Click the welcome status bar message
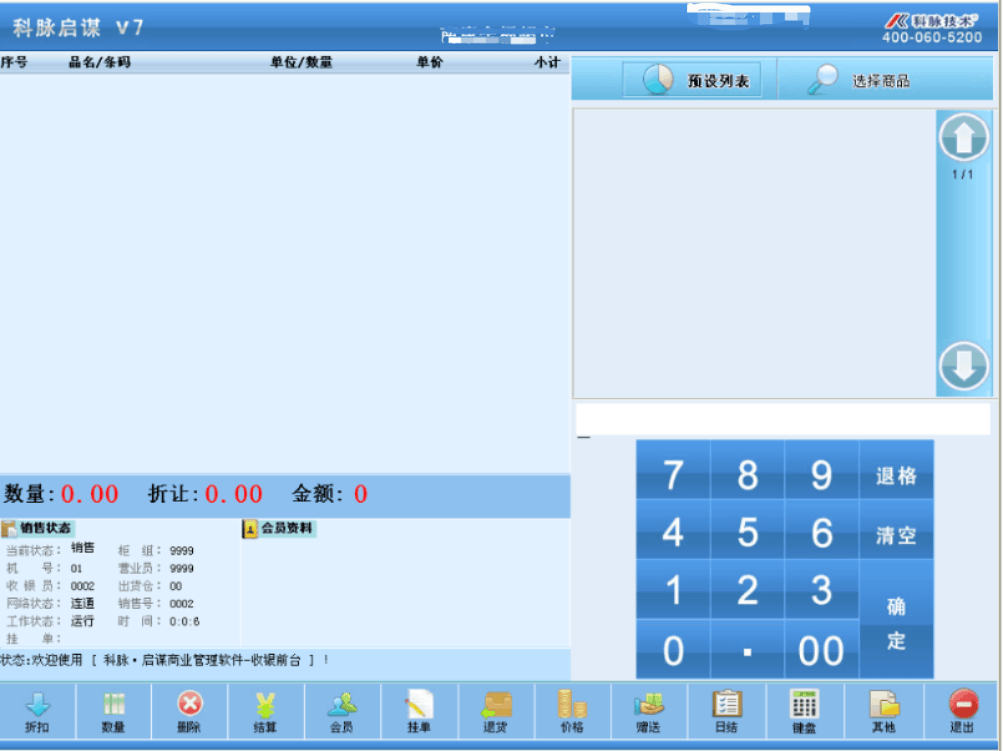The image size is (1003, 751). [x=165, y=660]
